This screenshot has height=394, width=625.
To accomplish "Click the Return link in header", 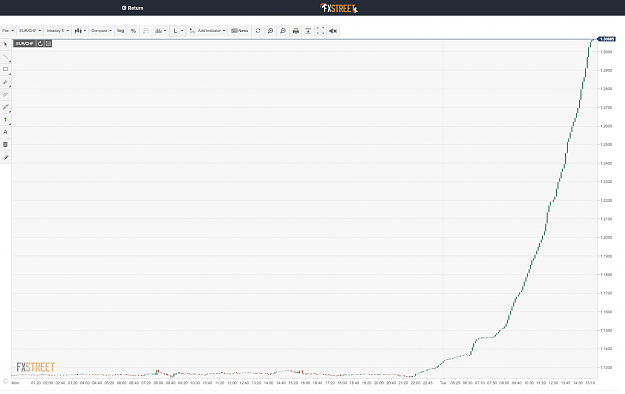I will (x=132, y=8).
